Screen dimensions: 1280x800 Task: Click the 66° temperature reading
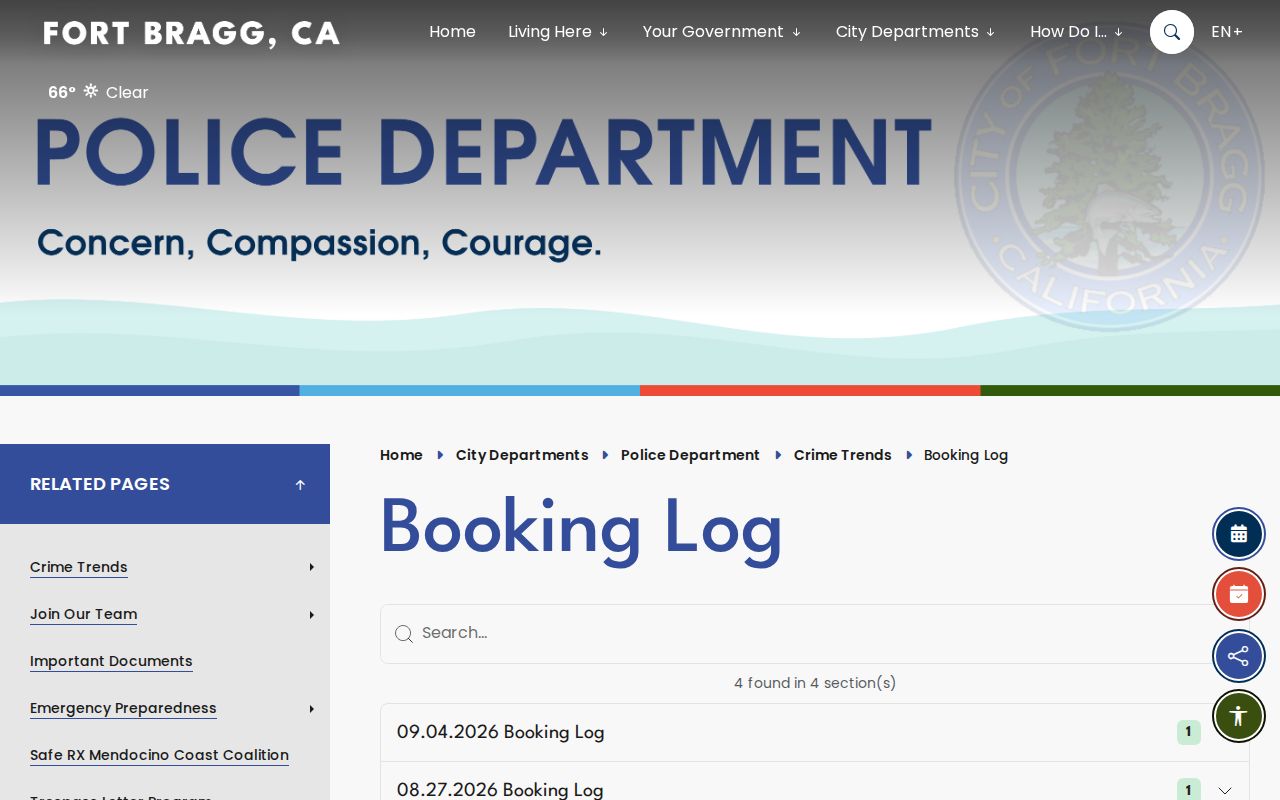[62, 92]
